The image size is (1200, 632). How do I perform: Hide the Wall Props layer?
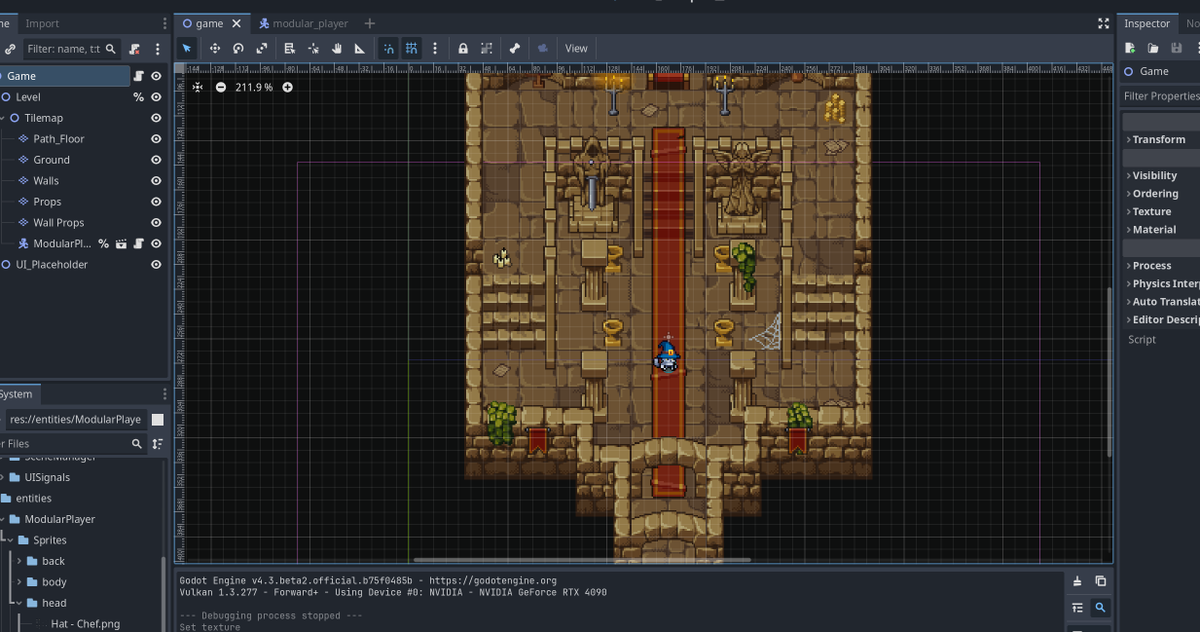[156, 223]
